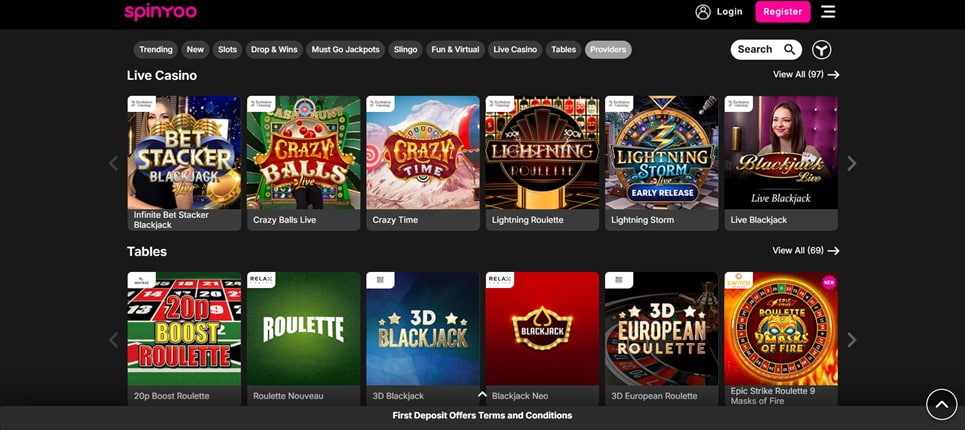This screenshot has width=965, height=430.
Task: Open 3D European Roulette game
Action: [662, 338]
